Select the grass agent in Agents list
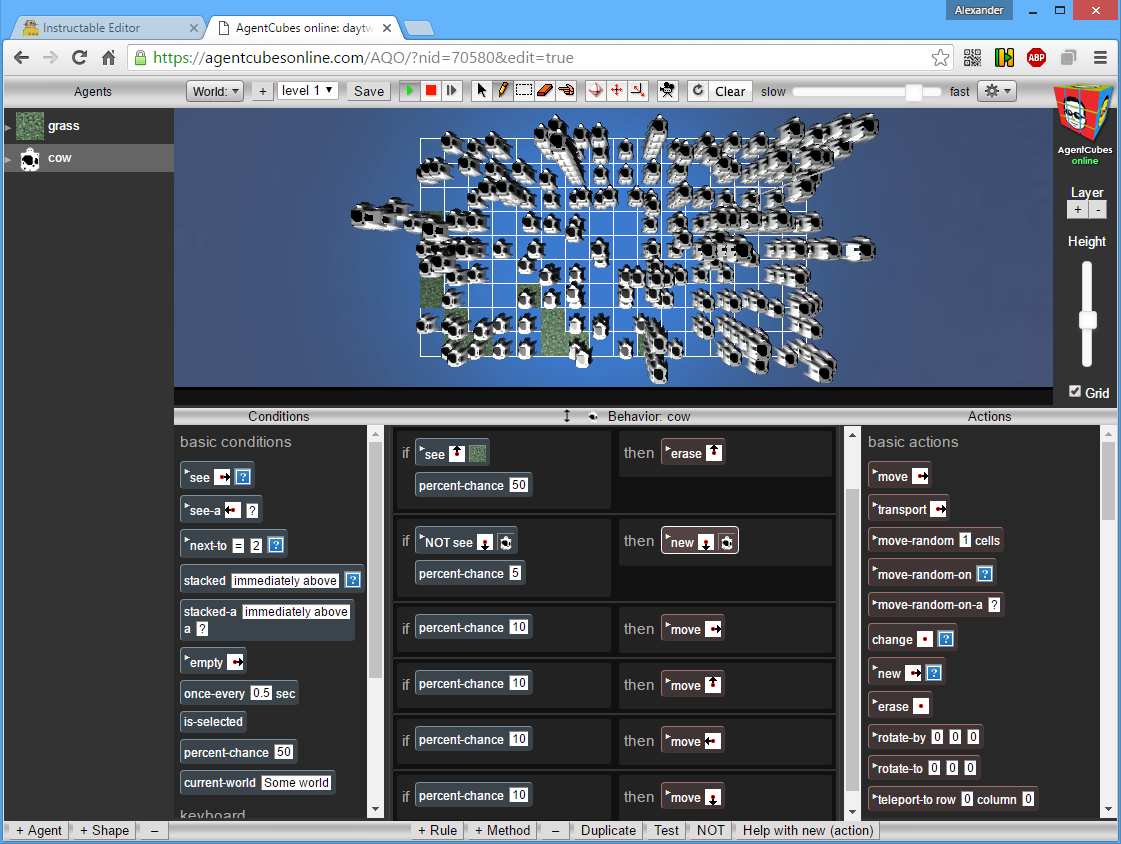 coord(89,126)
